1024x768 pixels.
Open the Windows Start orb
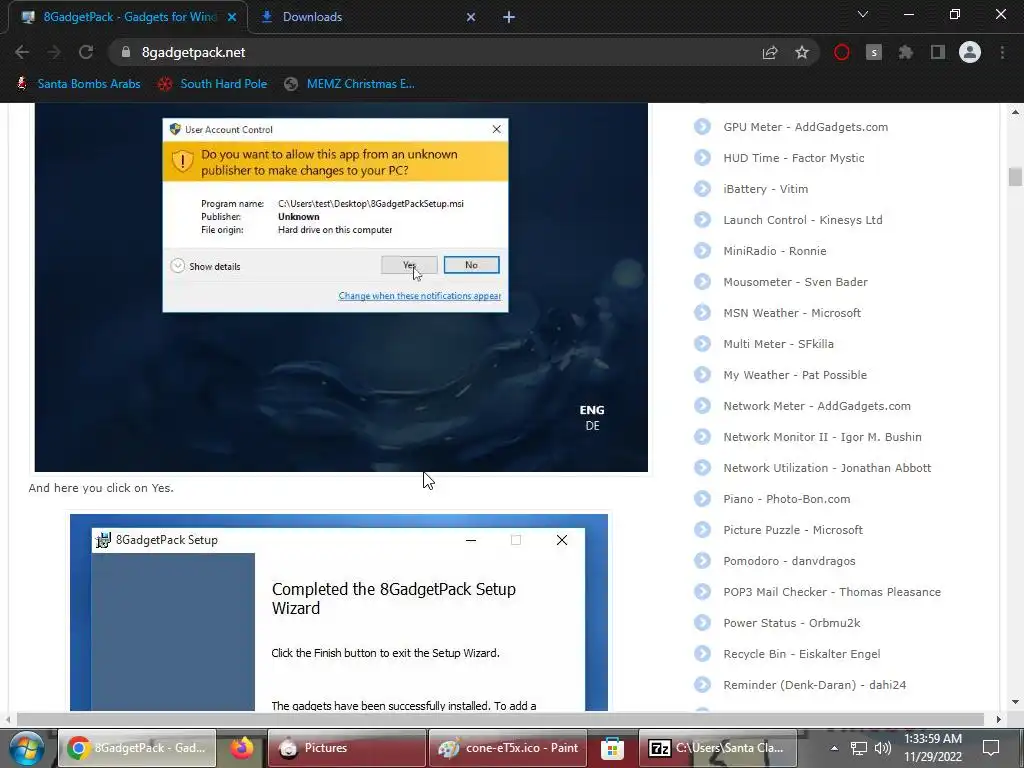[26, 748]
